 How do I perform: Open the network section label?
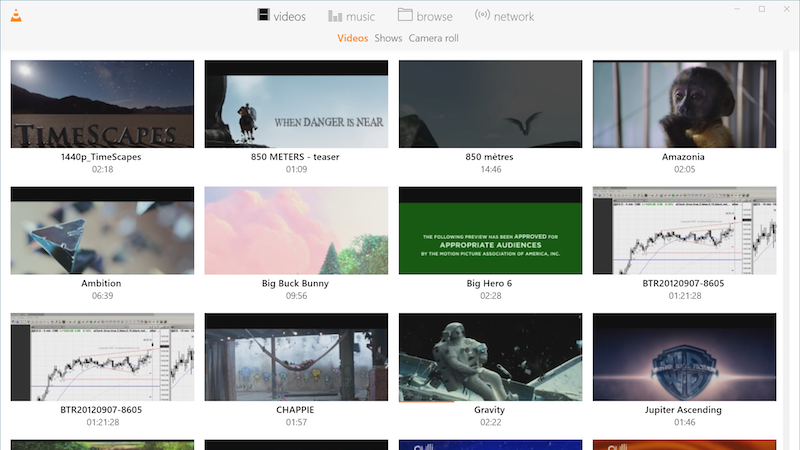pos(514,17)
